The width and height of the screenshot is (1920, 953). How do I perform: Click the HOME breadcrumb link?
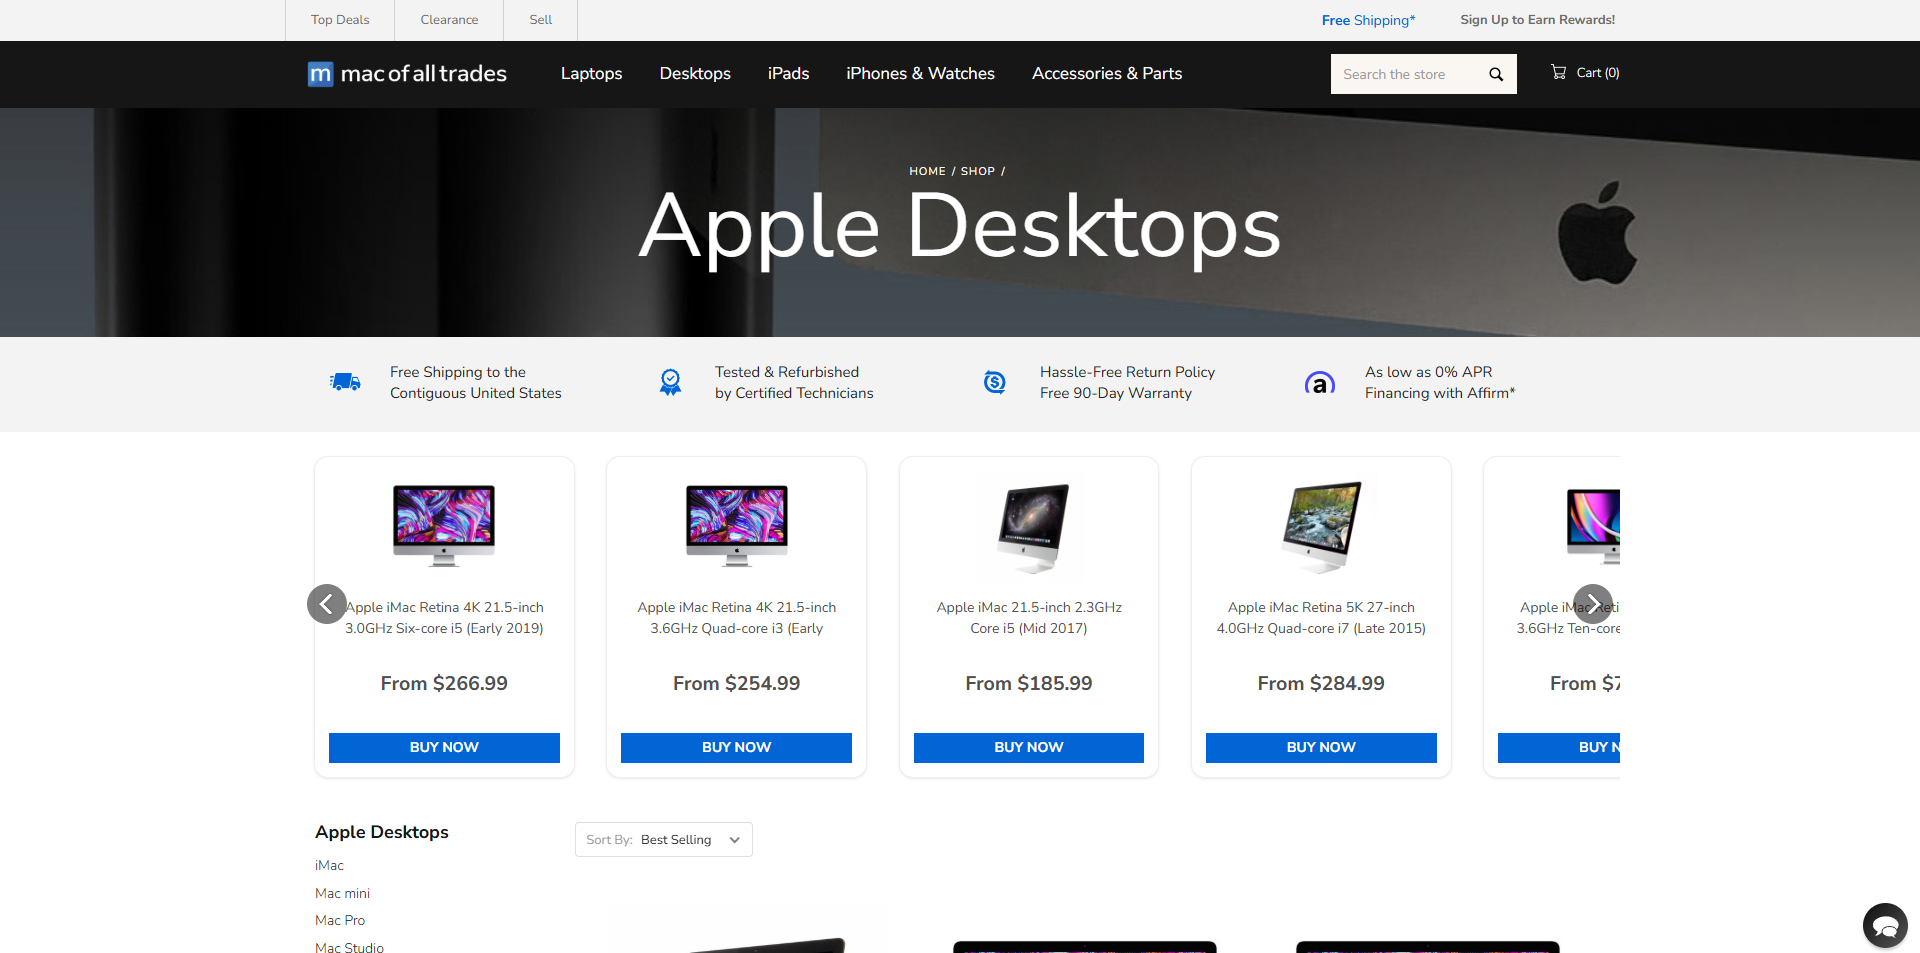pos(927,171)
